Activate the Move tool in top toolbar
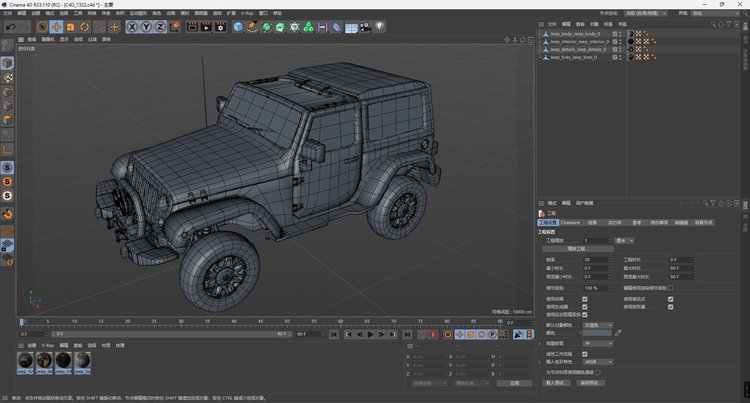Screen dimensions: 750x403 pyautogui.click(x=56, y=27)
